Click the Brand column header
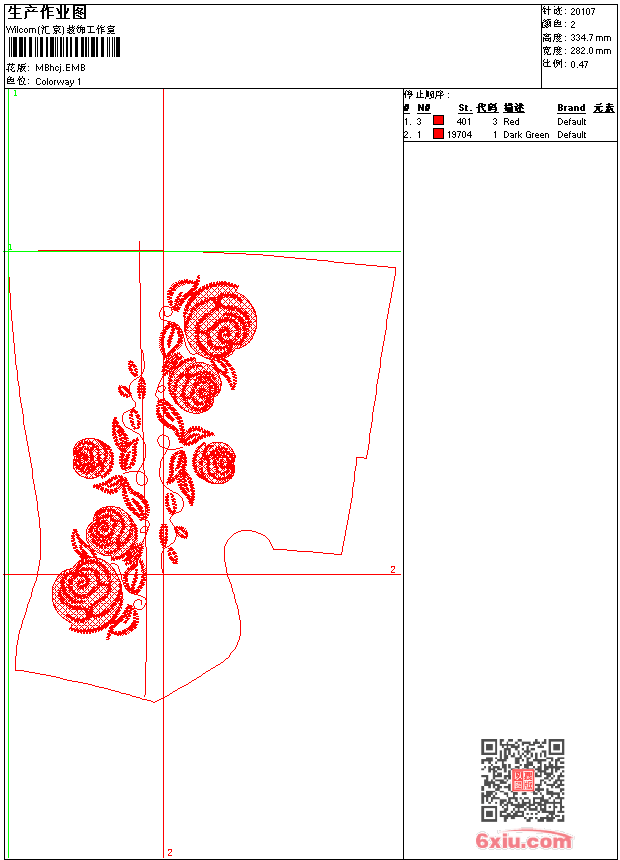The width and height of the screenshot is (620, 860). coord(571,108)
